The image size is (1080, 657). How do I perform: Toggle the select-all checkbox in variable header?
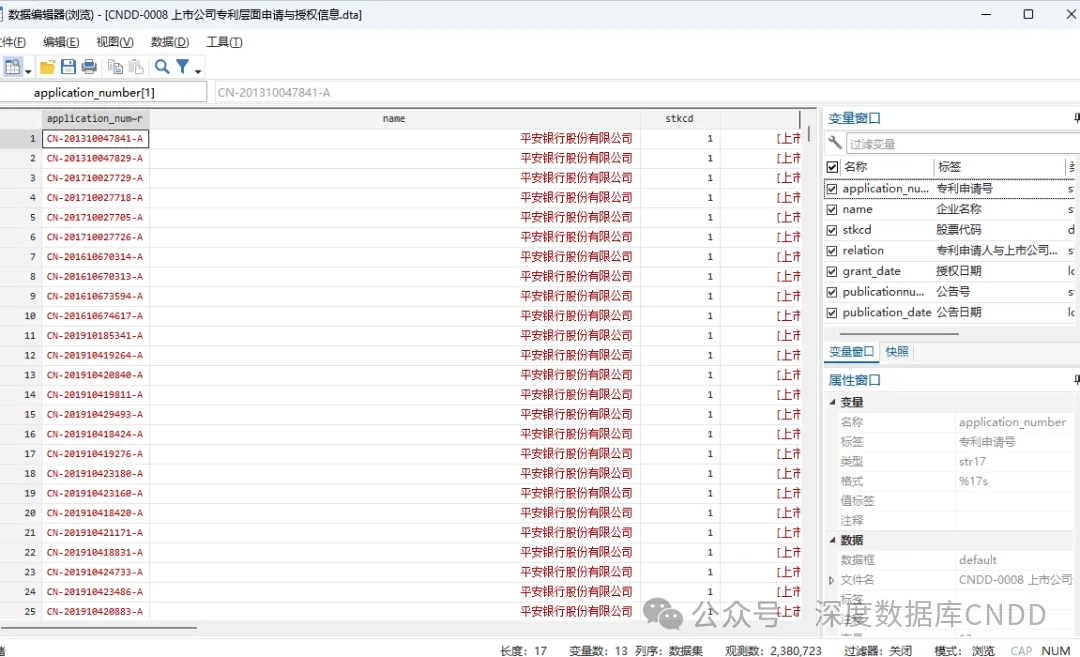832,167
